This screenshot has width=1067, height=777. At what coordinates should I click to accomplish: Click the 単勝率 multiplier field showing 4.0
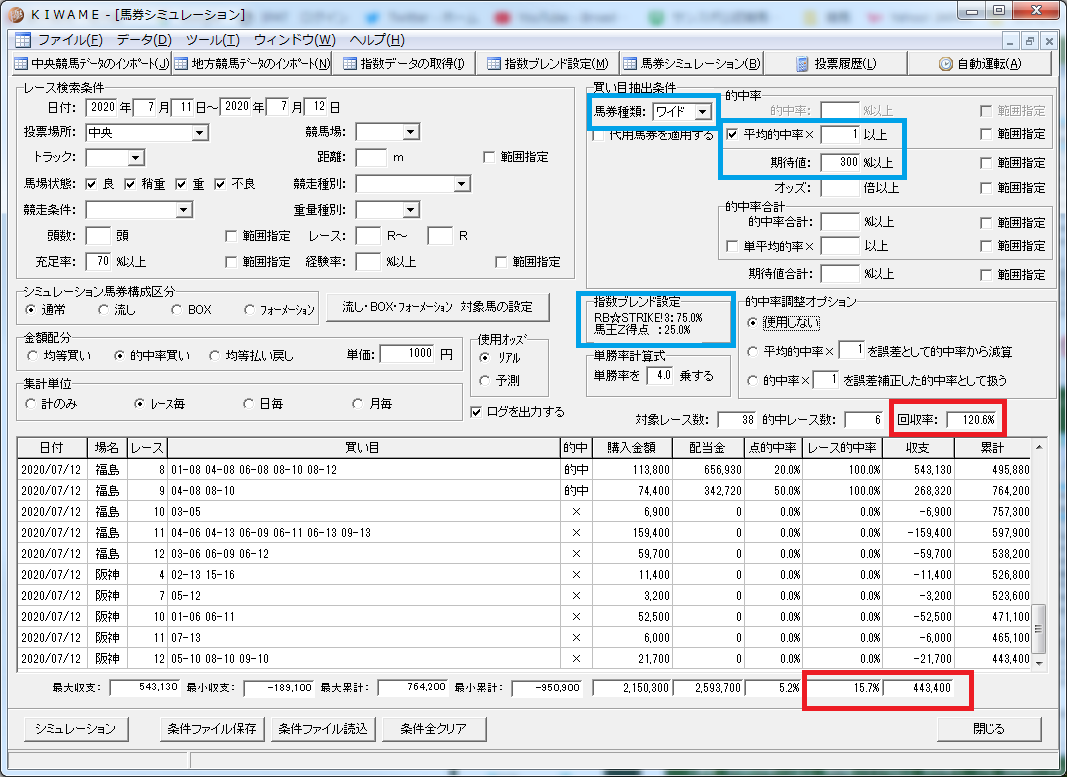[x=659, y=375]
